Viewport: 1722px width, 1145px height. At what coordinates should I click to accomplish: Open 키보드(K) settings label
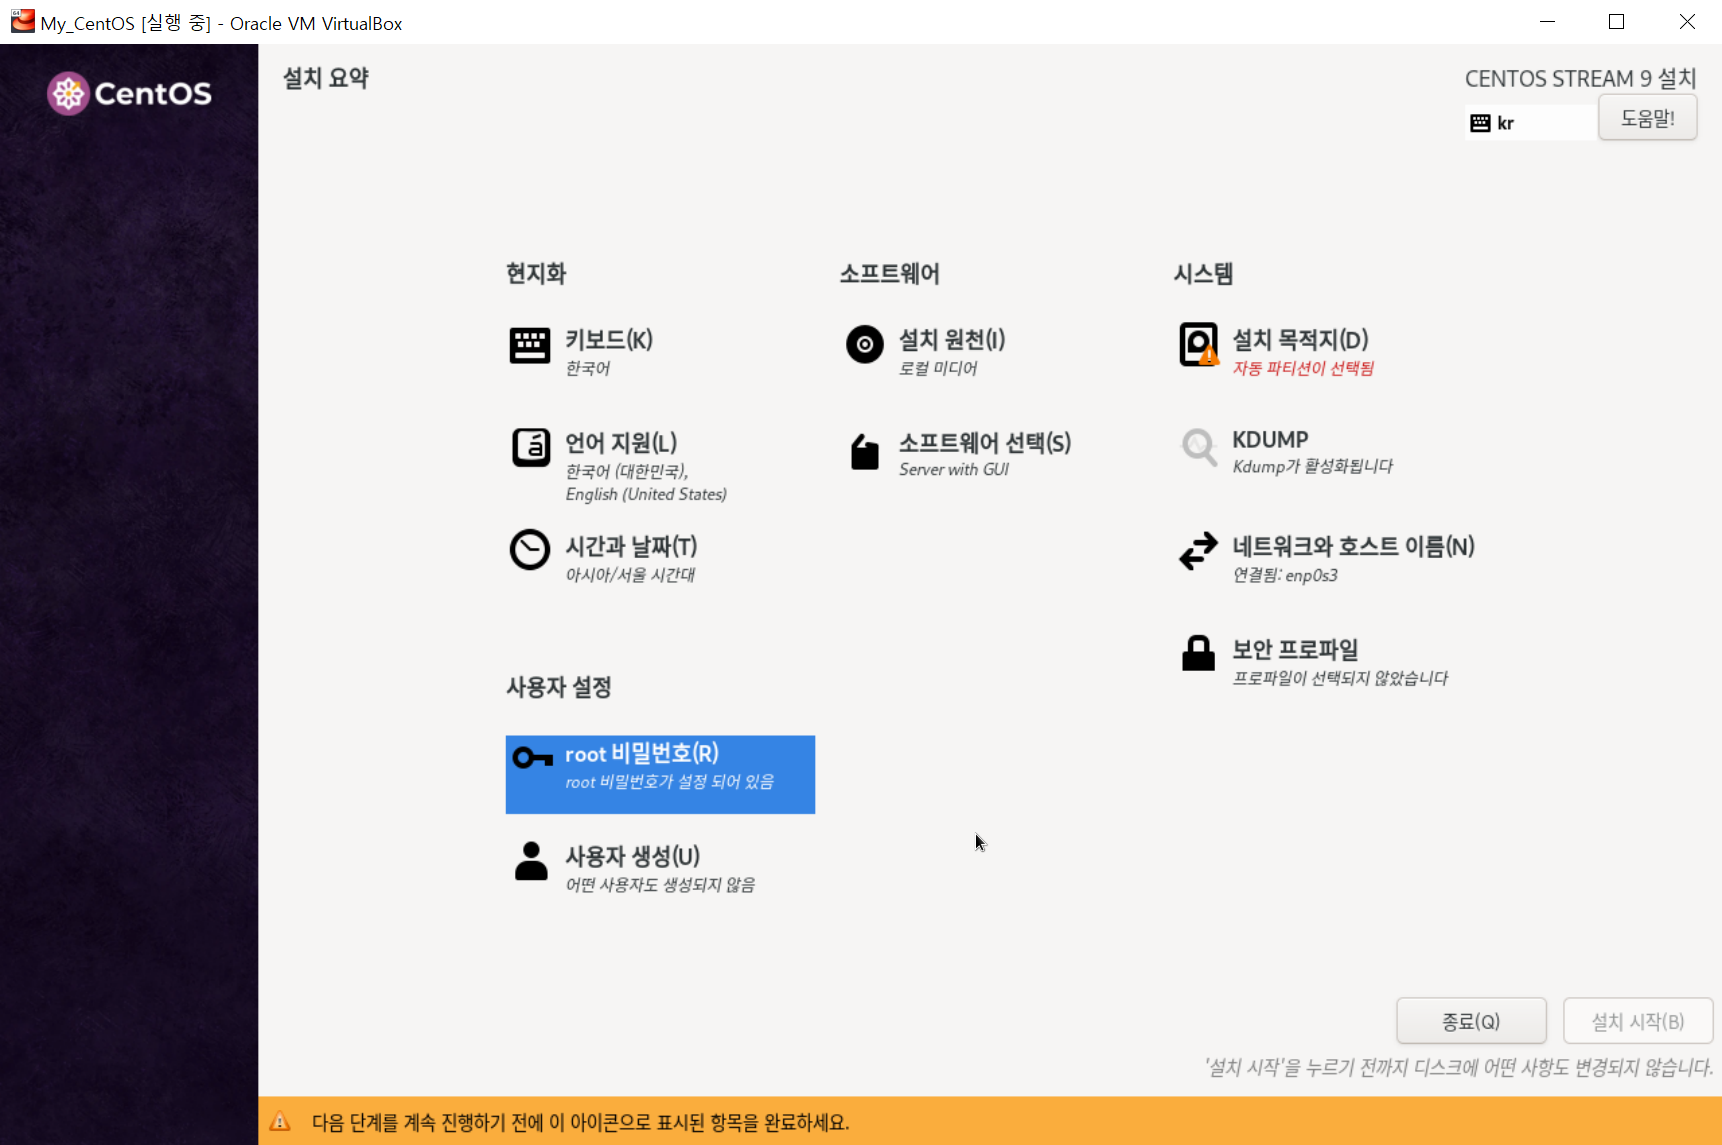pos(609,340)
